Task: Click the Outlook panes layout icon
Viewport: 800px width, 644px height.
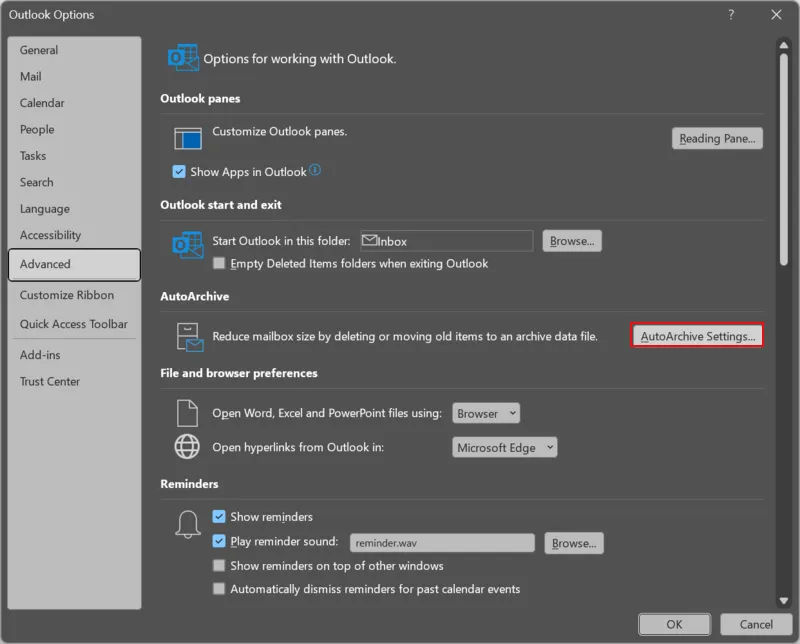Action: (188, 138)
